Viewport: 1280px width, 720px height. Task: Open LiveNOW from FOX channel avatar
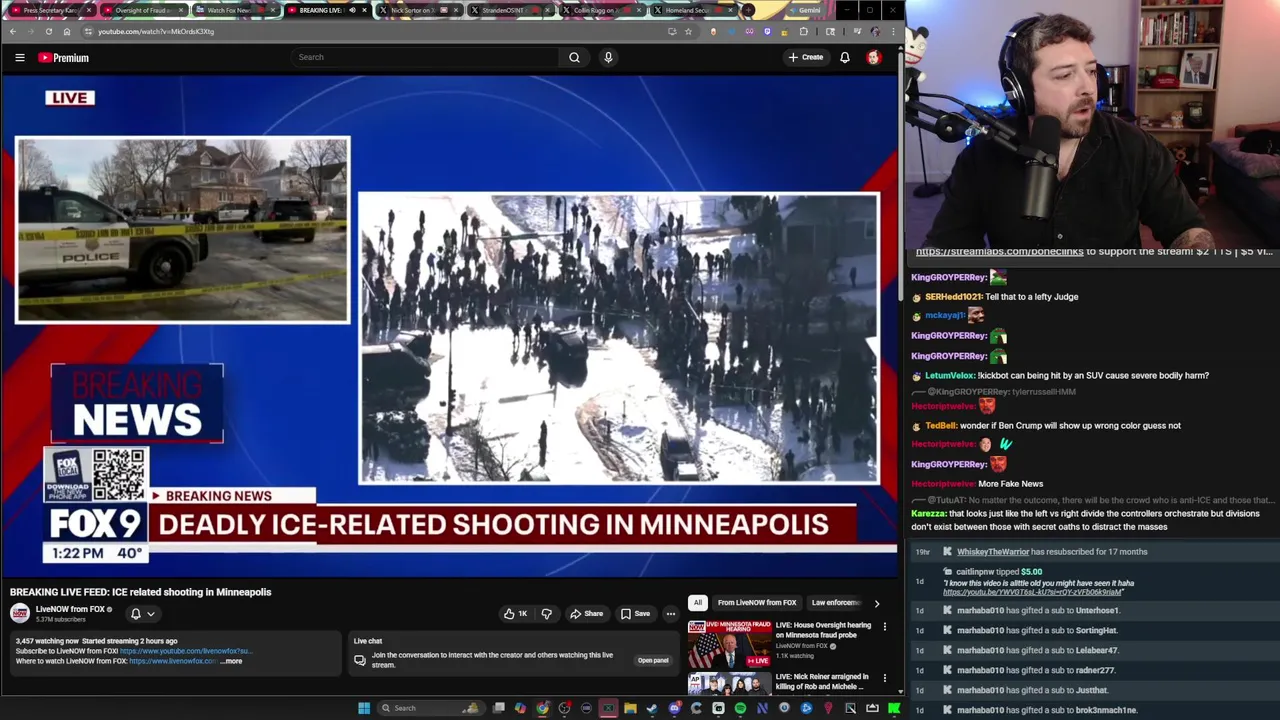click(20, 613)
